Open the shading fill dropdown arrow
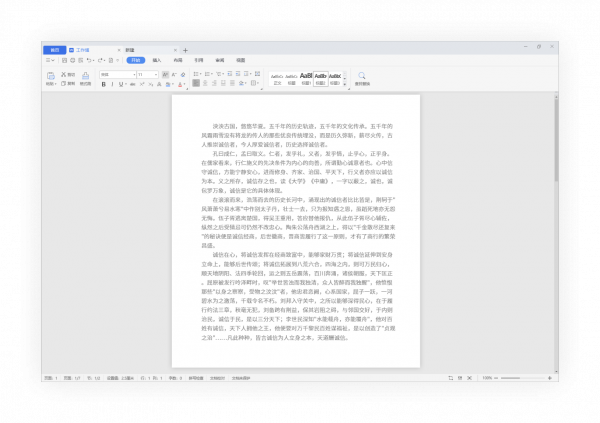This screenshot has width=600, height=423. (245, 83)
